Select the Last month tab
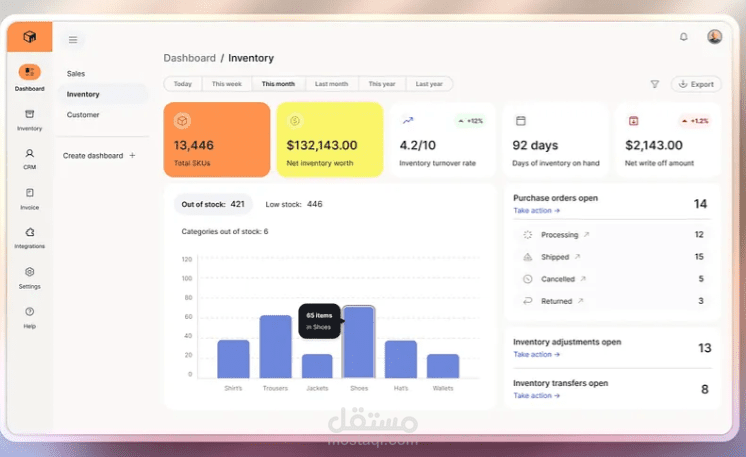Viewport: 746px width, 457px height. [332, 84]
